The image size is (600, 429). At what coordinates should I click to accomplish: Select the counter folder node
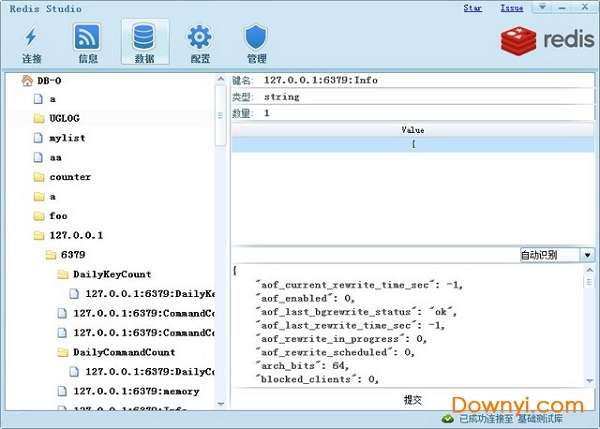click(70, 177)
